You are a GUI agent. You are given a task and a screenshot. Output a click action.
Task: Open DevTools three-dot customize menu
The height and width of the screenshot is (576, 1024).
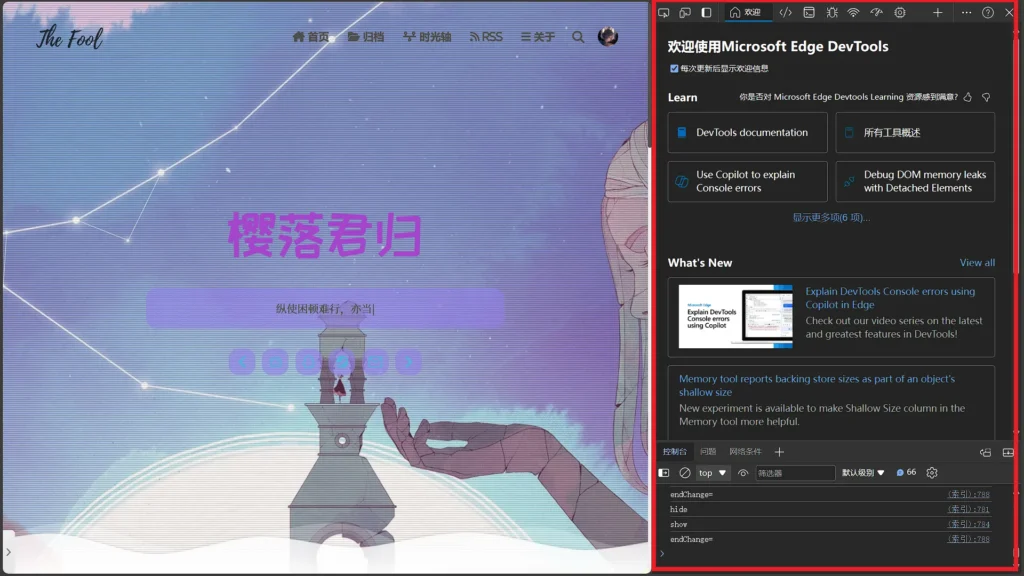pos(967,12)
